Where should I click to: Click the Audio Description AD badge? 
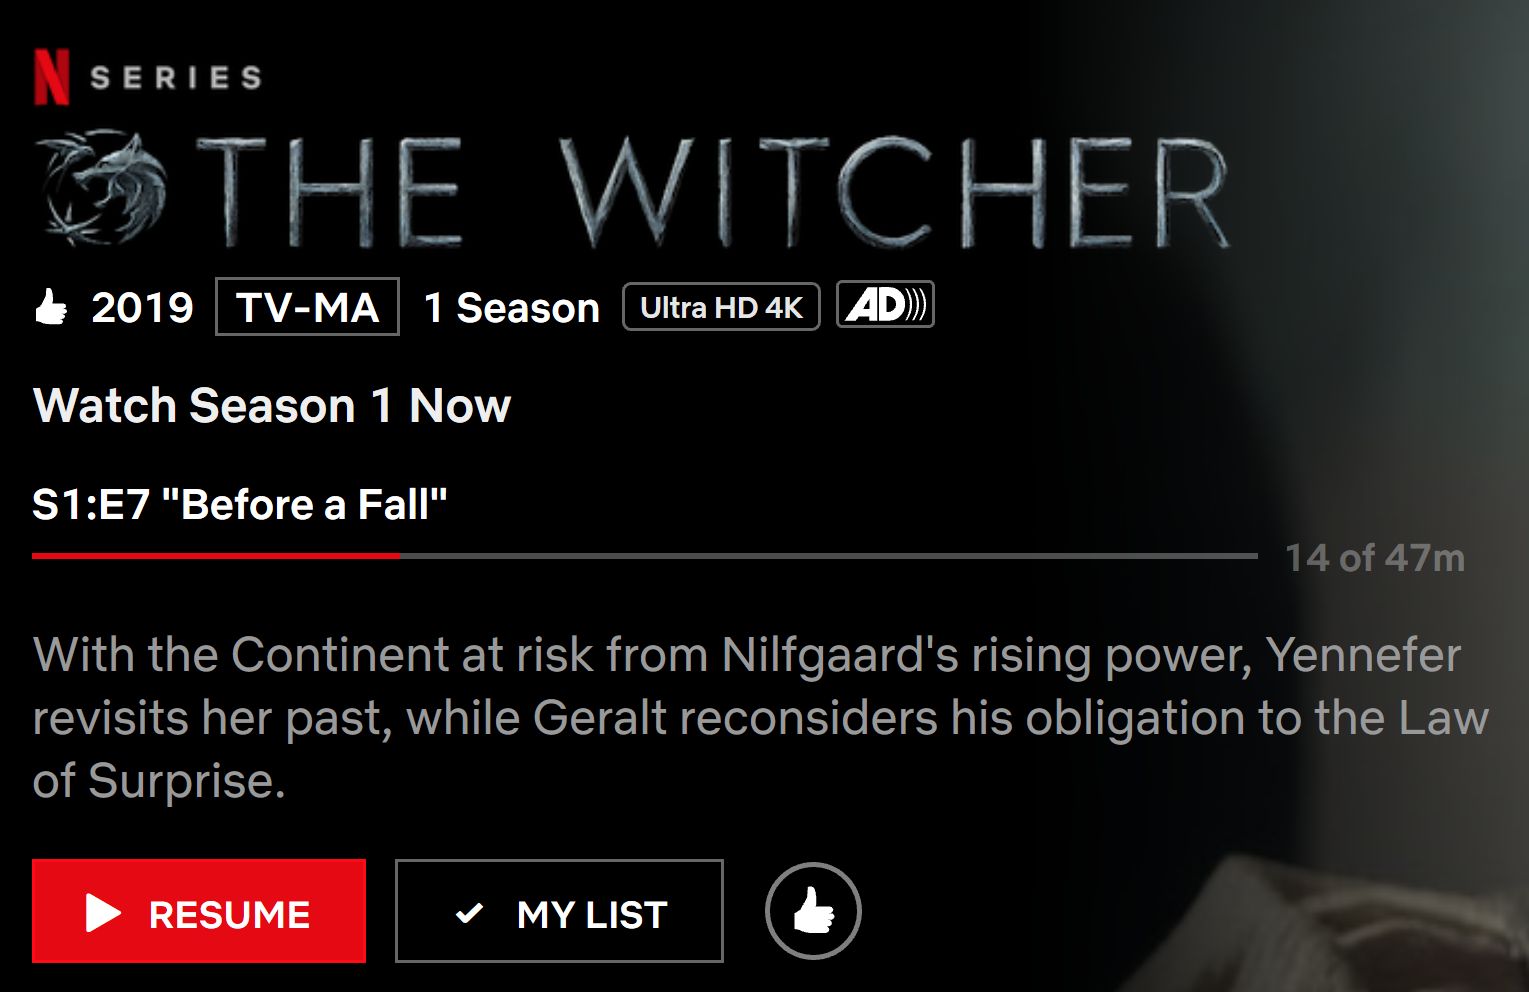coord(885,305)
